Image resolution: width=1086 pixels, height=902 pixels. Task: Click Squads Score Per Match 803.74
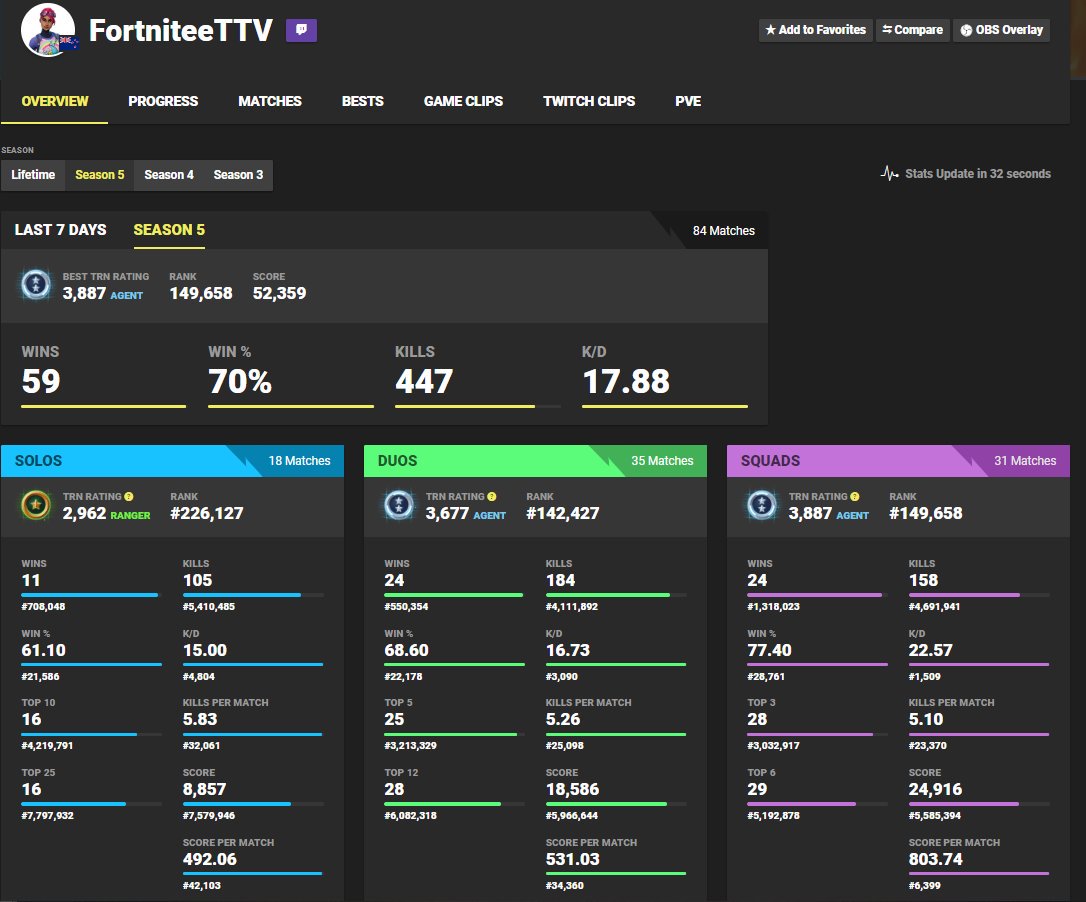pos(936,859)
